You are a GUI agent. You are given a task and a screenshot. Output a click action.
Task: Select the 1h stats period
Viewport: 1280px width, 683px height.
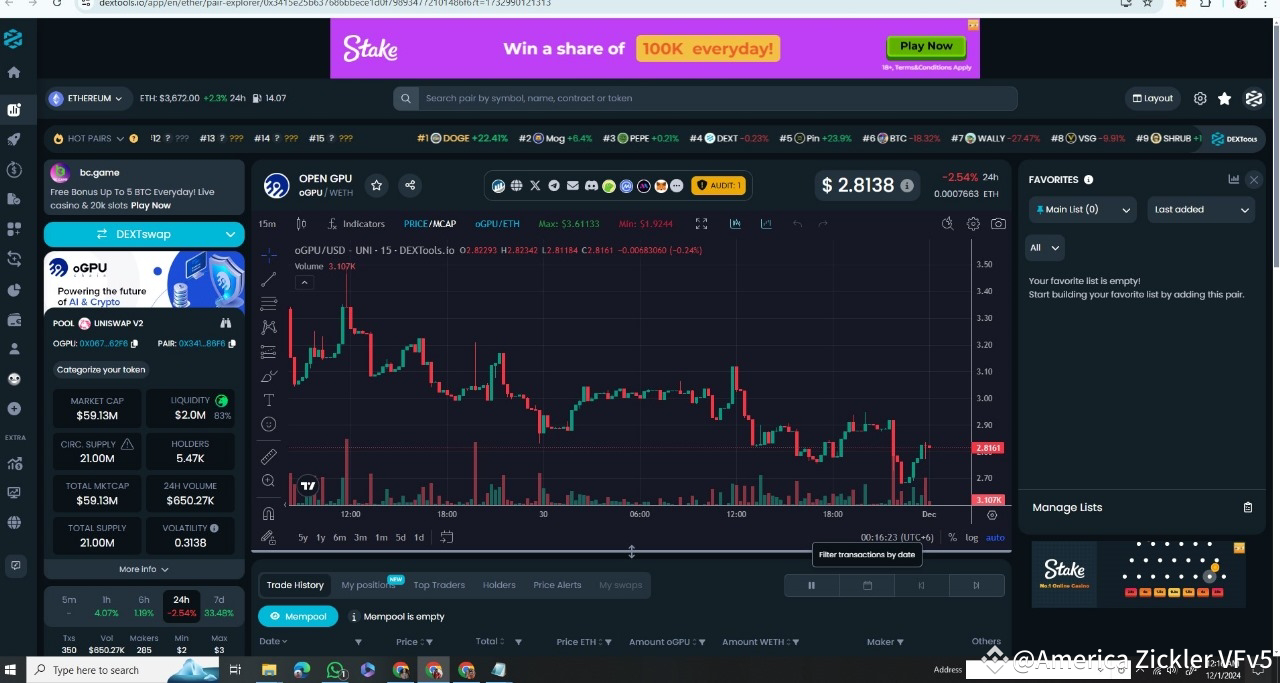(x=106, y=606)
